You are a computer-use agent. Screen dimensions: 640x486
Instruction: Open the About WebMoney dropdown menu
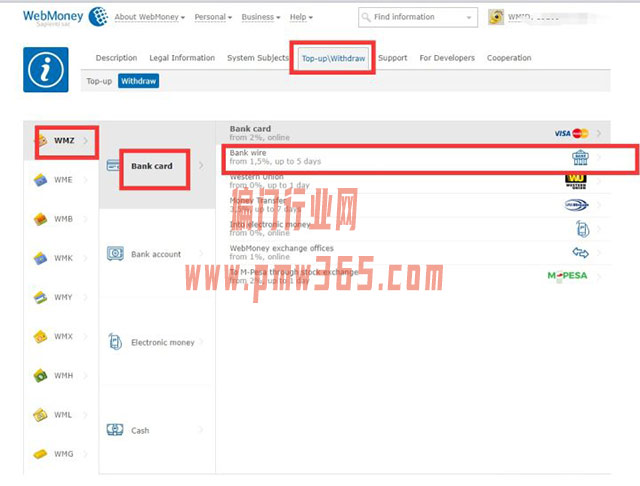point(150,17)
